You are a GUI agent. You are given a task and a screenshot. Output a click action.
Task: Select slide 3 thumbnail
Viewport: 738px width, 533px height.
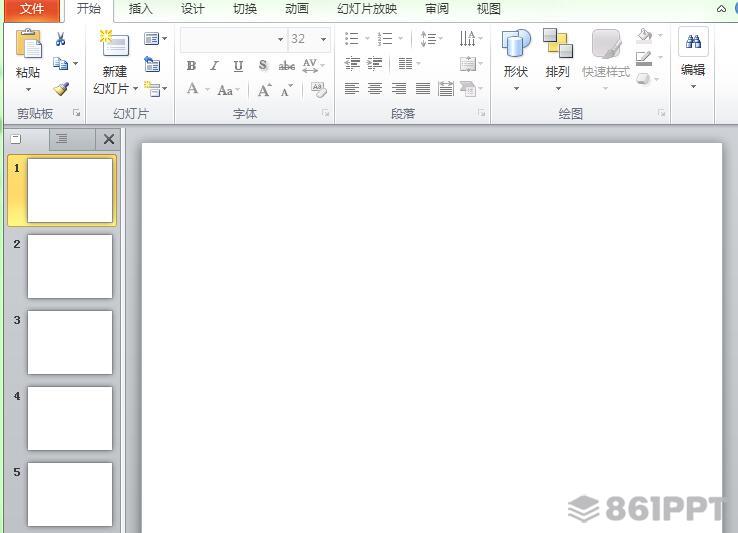click(70, 342)
